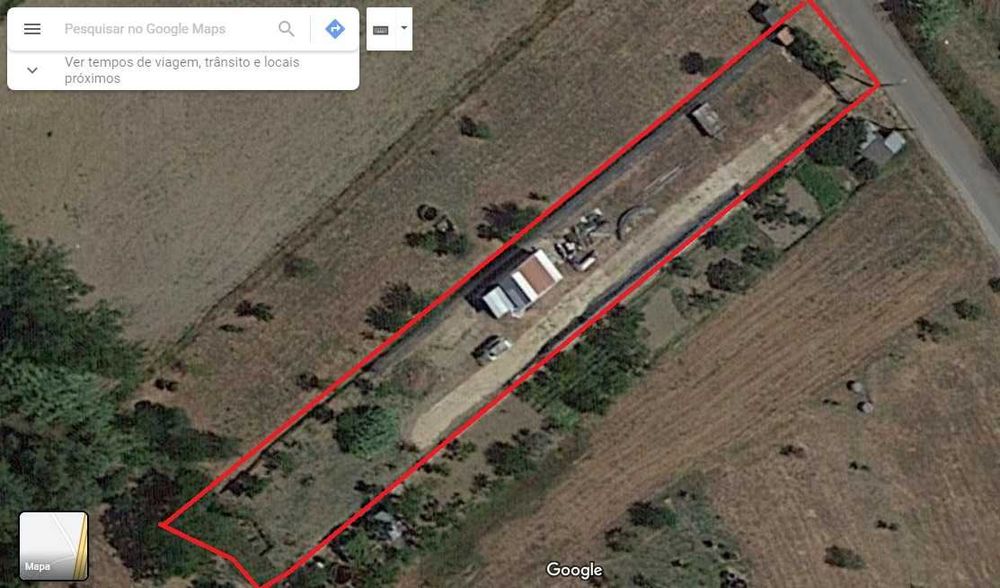1000x588 pixels.
Task: Click the round hay bales in the right field
Action: coord(860,396)
